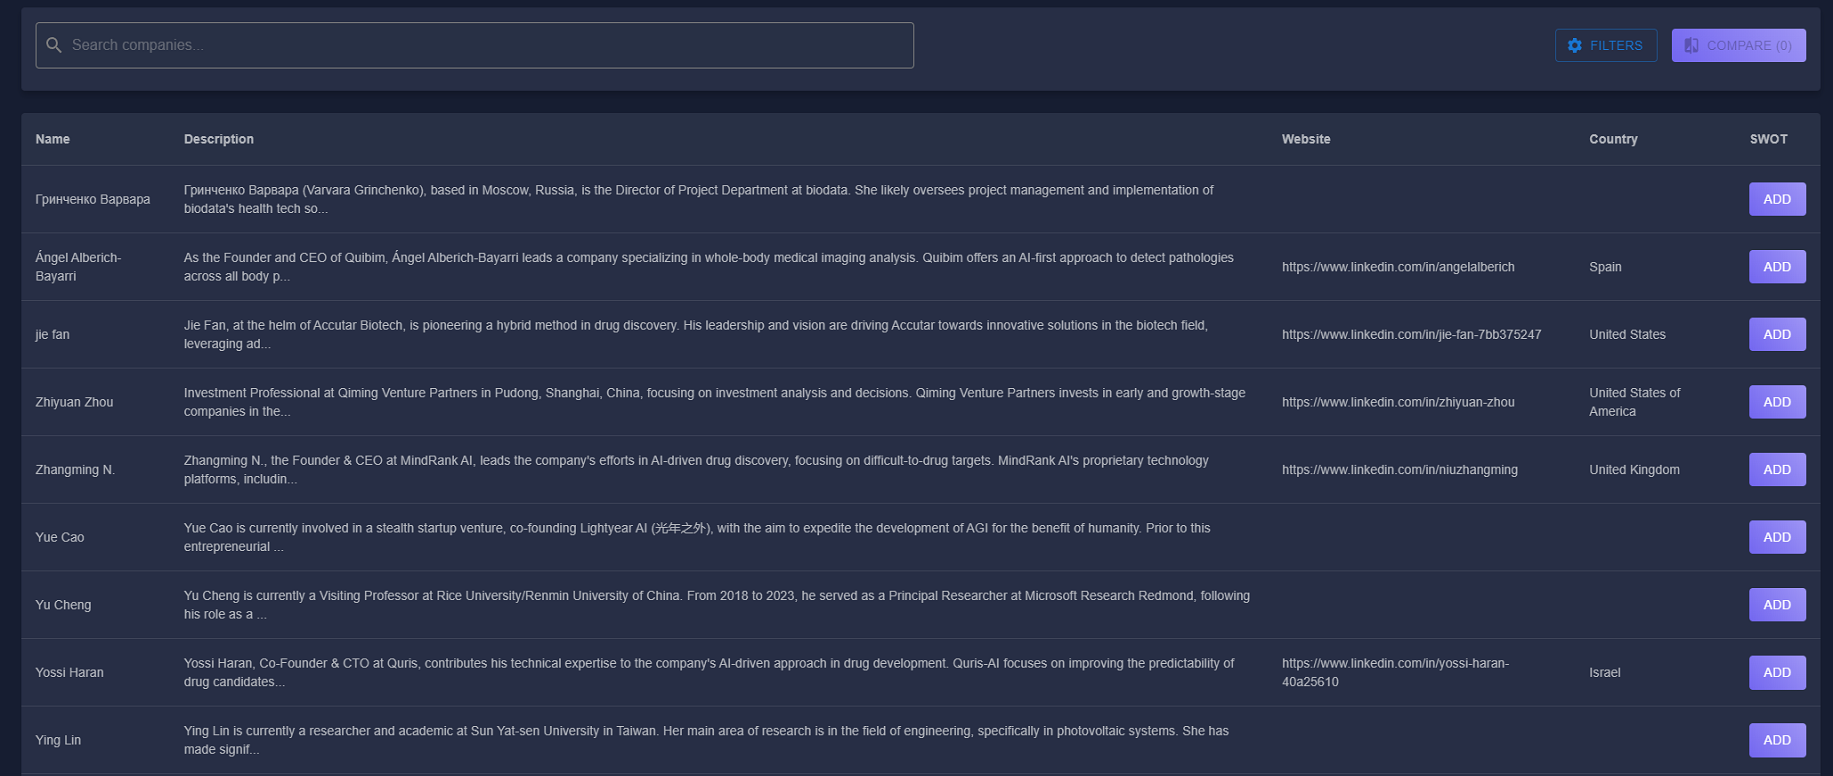The image size is (1833, 776).
Task: Add Yossi Haran to SWOT
Action: (x=1776, y=672)
